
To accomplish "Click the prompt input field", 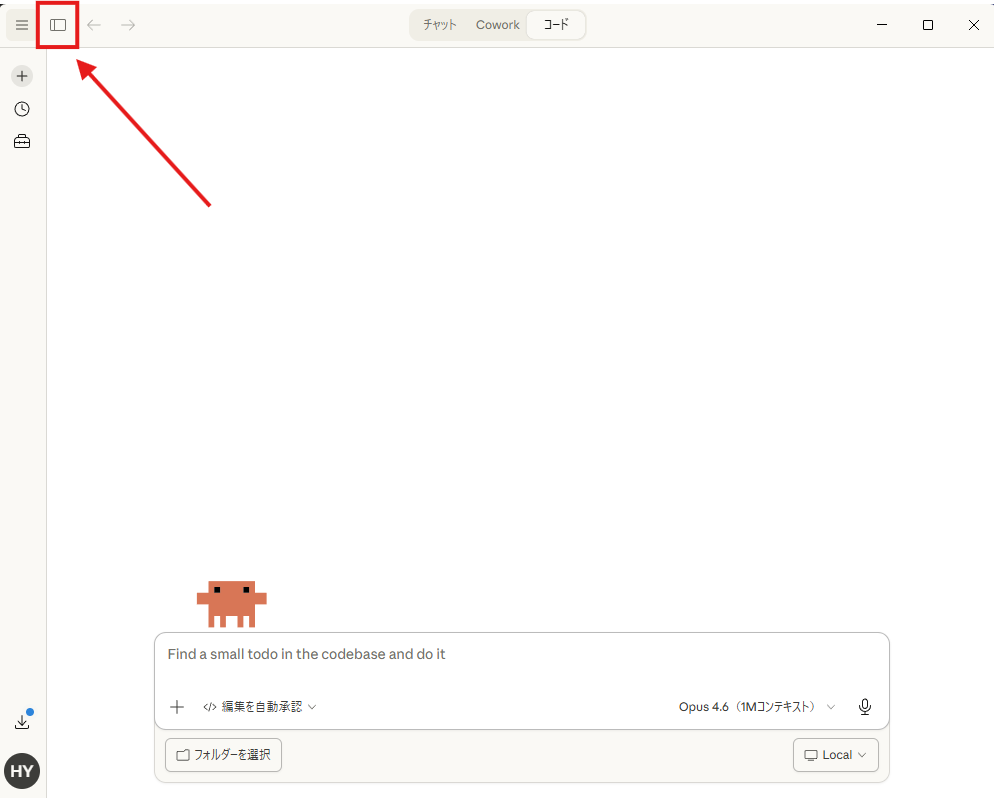I will (x=520, y=654).
